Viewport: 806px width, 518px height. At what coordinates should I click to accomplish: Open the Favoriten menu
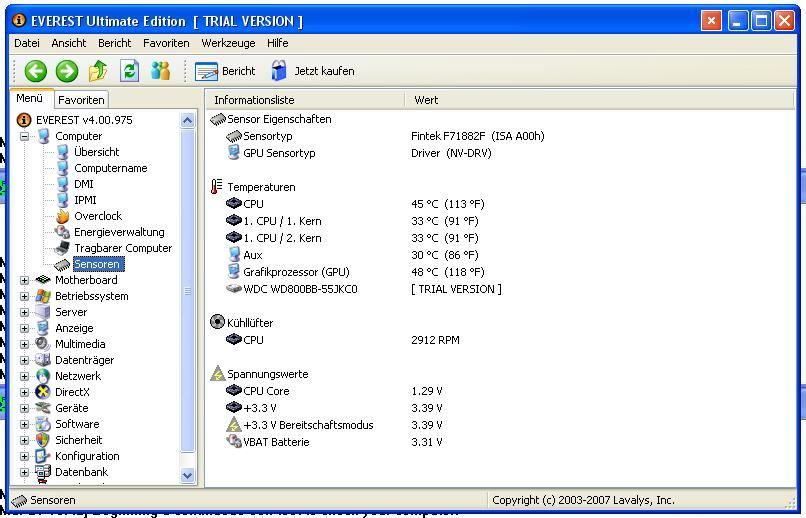(x=166, y=43)
